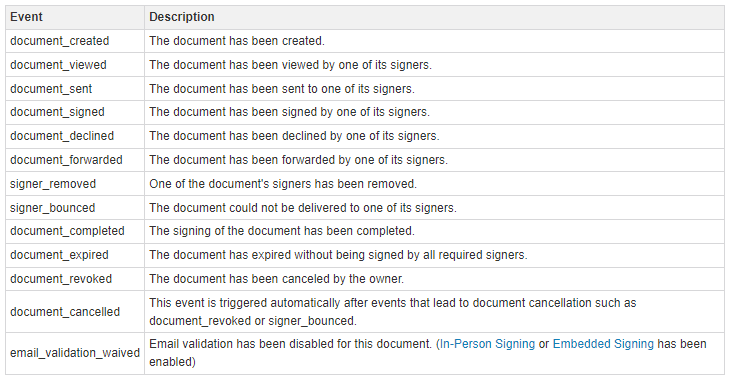Select the document_completed event cell
This screenshot has width=730, height=383.
pos(75,231)
